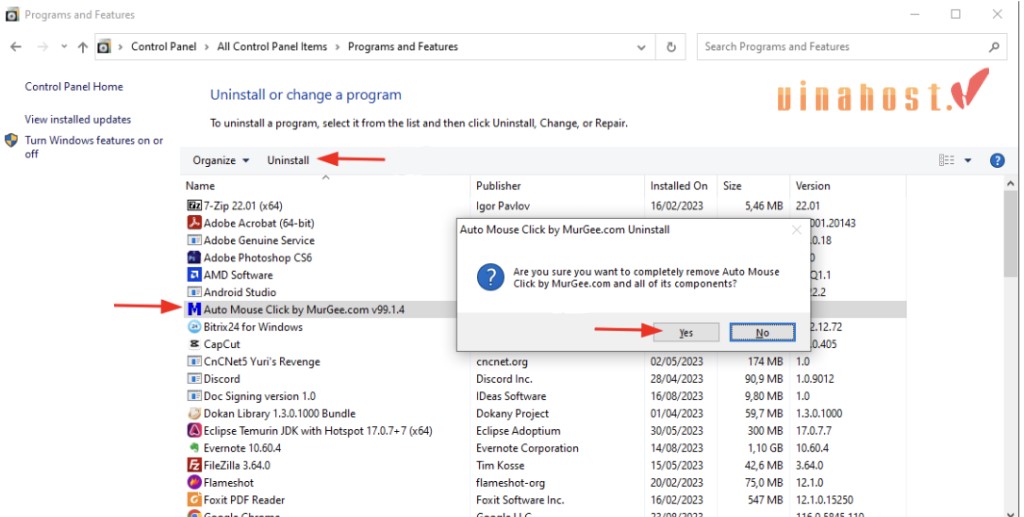Sort by the Installed On column header

(x=680, y=186)
